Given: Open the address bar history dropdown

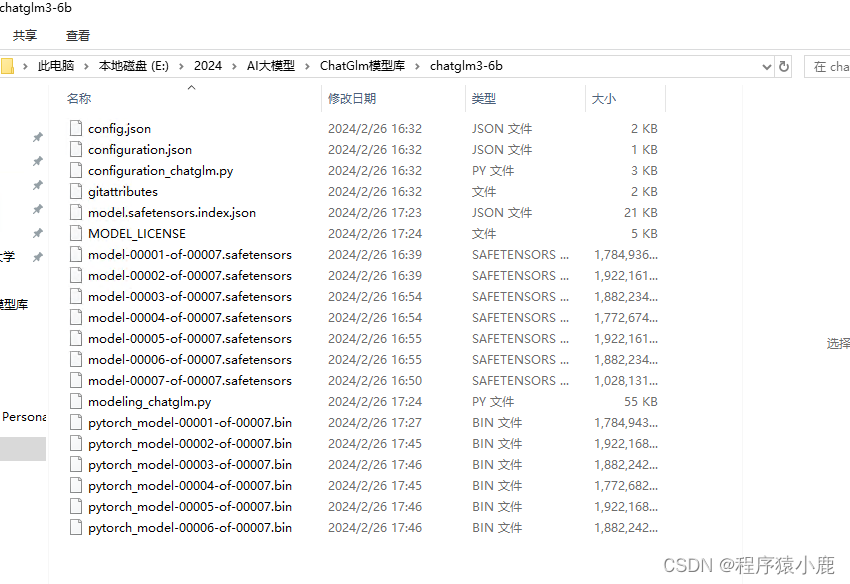Looking at the screenshot, I should (767, 67).
